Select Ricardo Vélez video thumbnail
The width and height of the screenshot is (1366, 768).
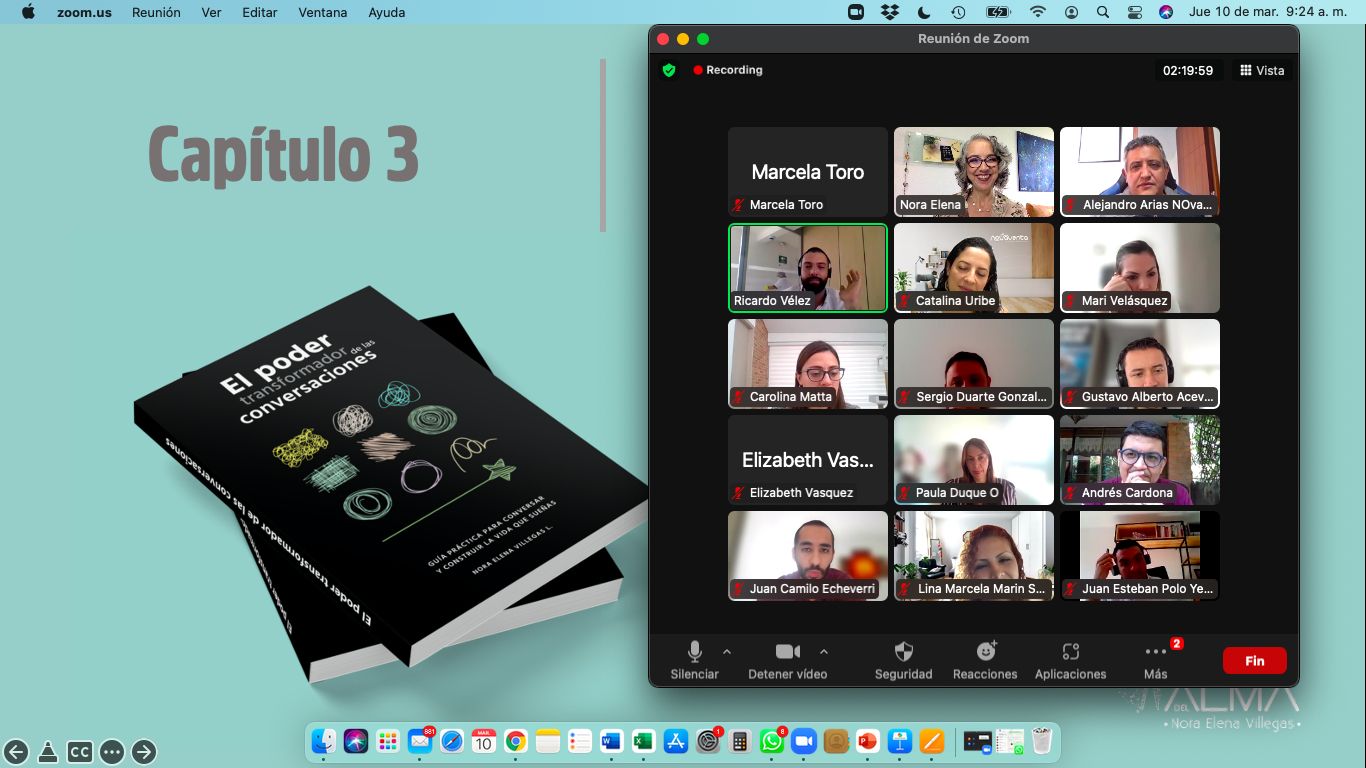(808, 268)
